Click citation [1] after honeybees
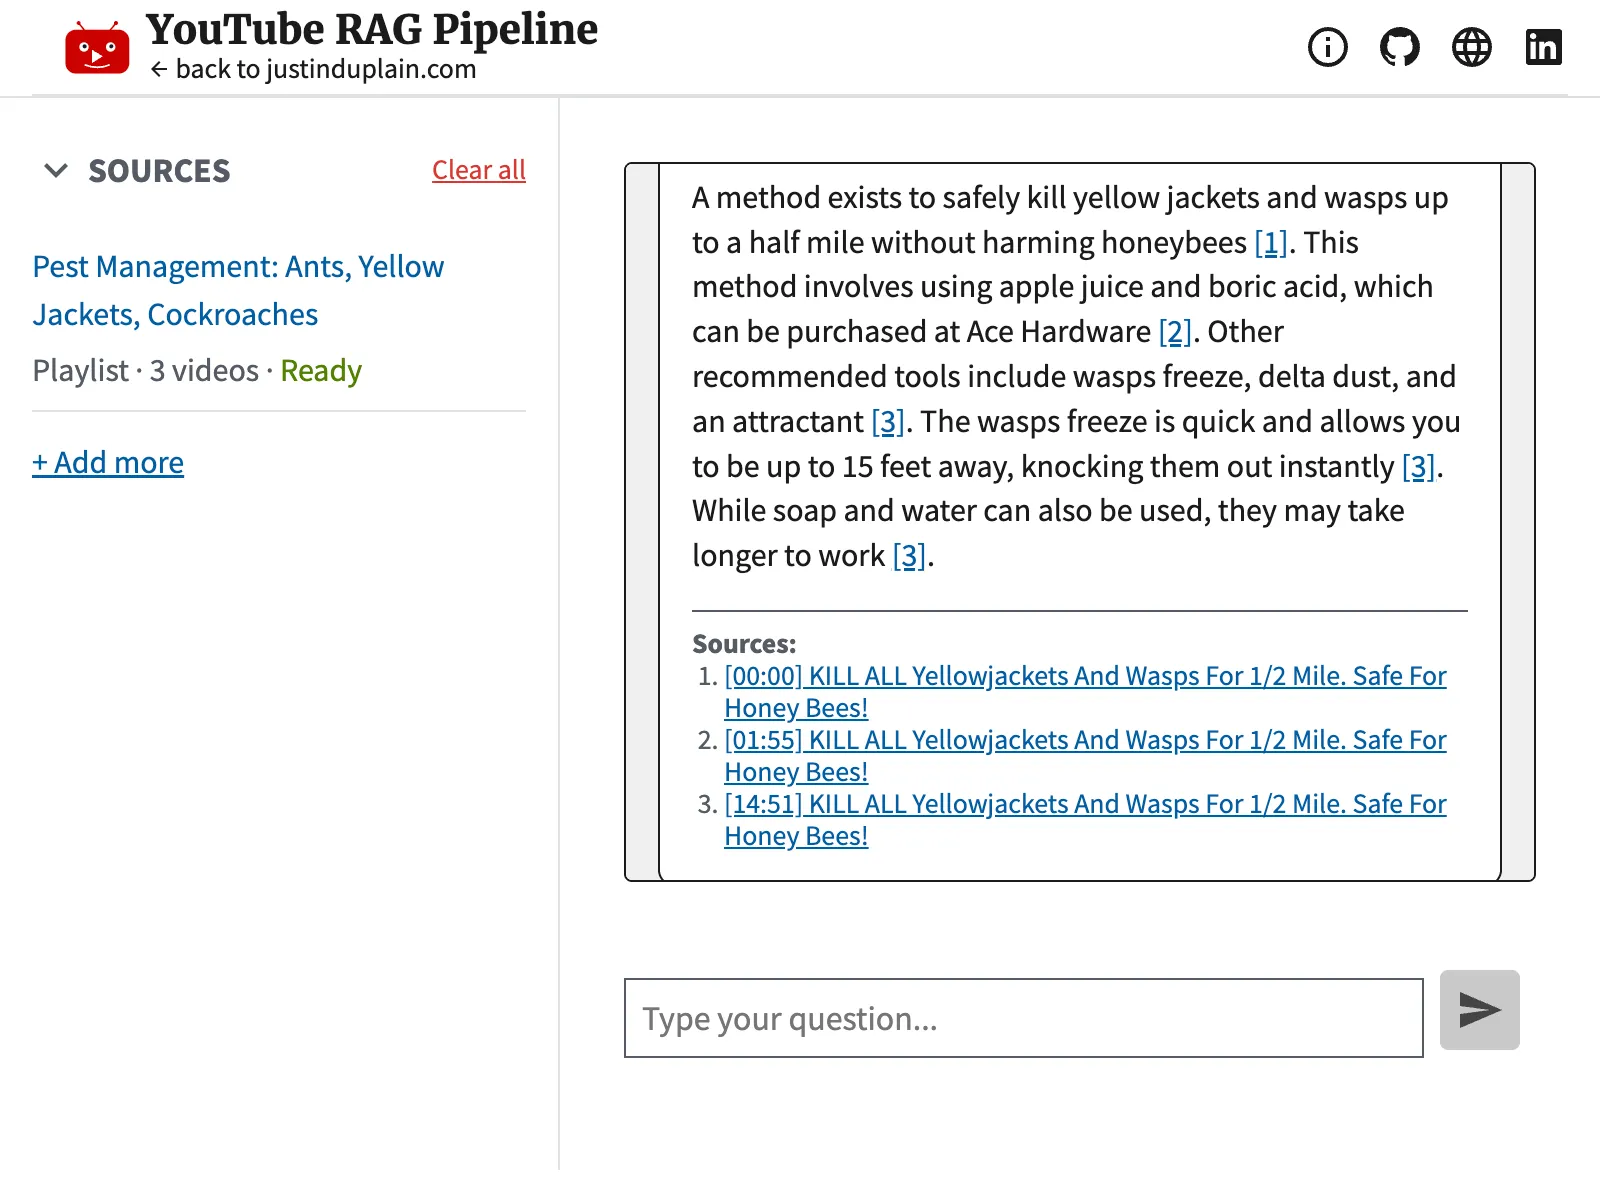 pyautogui.click(x=1271, y=242)
